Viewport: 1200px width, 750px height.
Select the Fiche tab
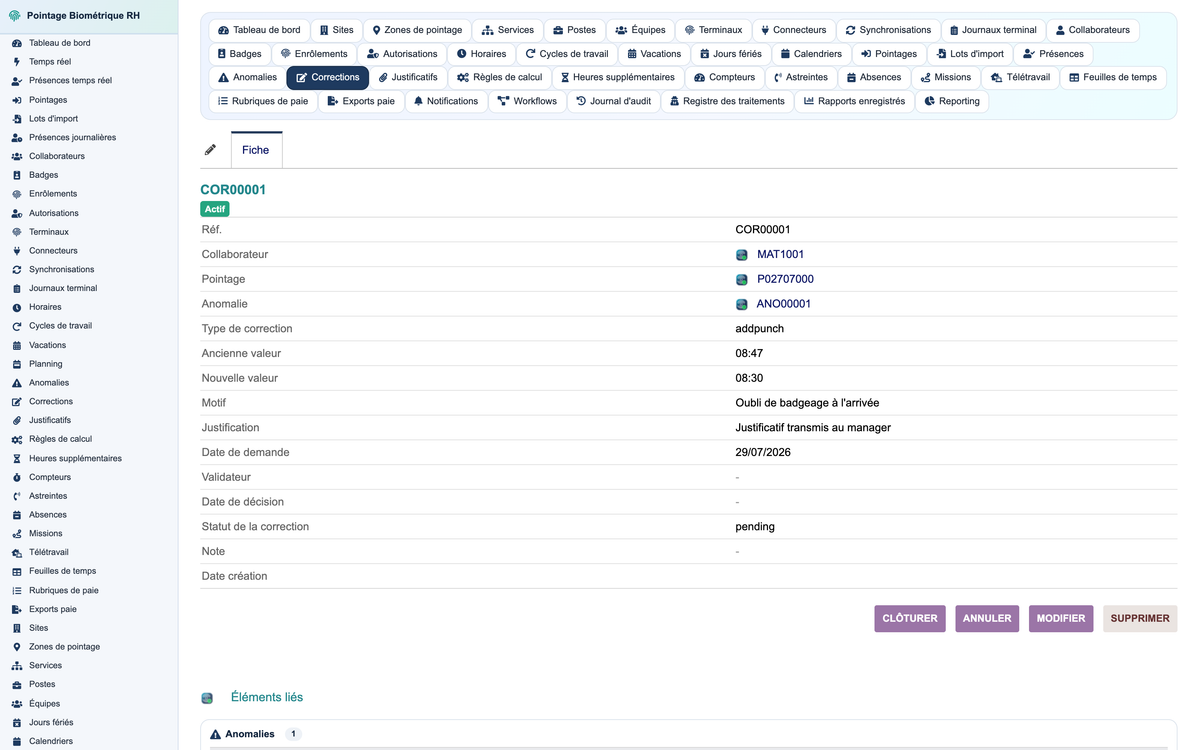click(256, 150)
